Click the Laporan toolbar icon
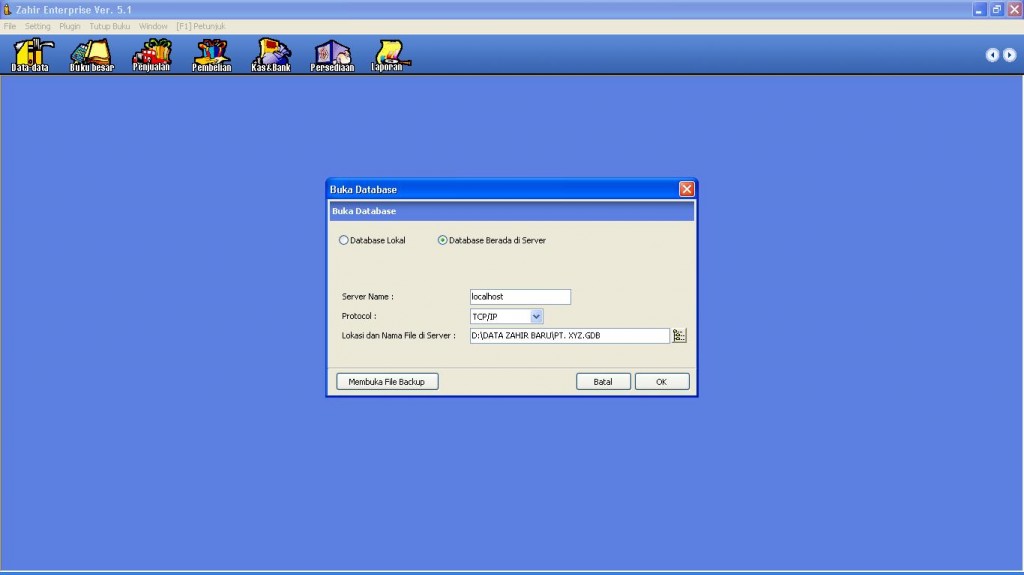 pos(388,54)
